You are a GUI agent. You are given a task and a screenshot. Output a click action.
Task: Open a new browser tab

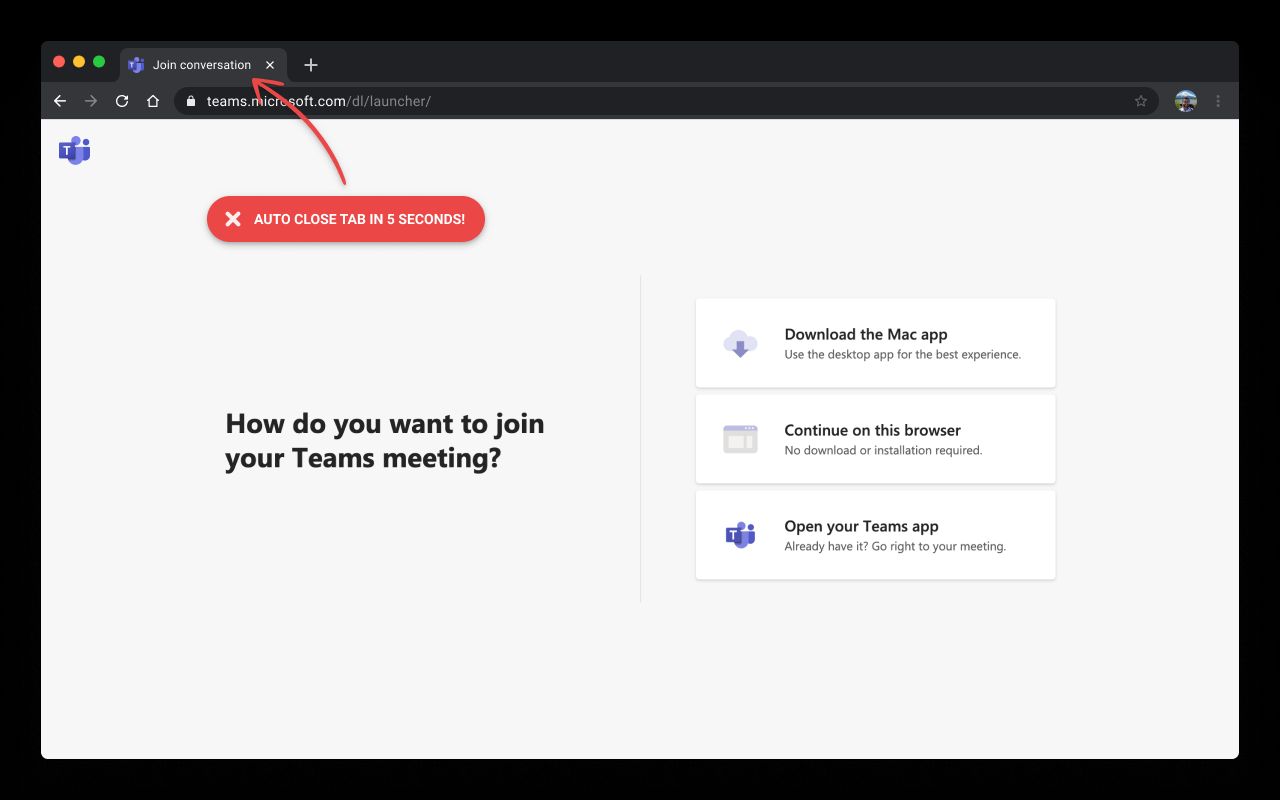(x=311, y=65)
